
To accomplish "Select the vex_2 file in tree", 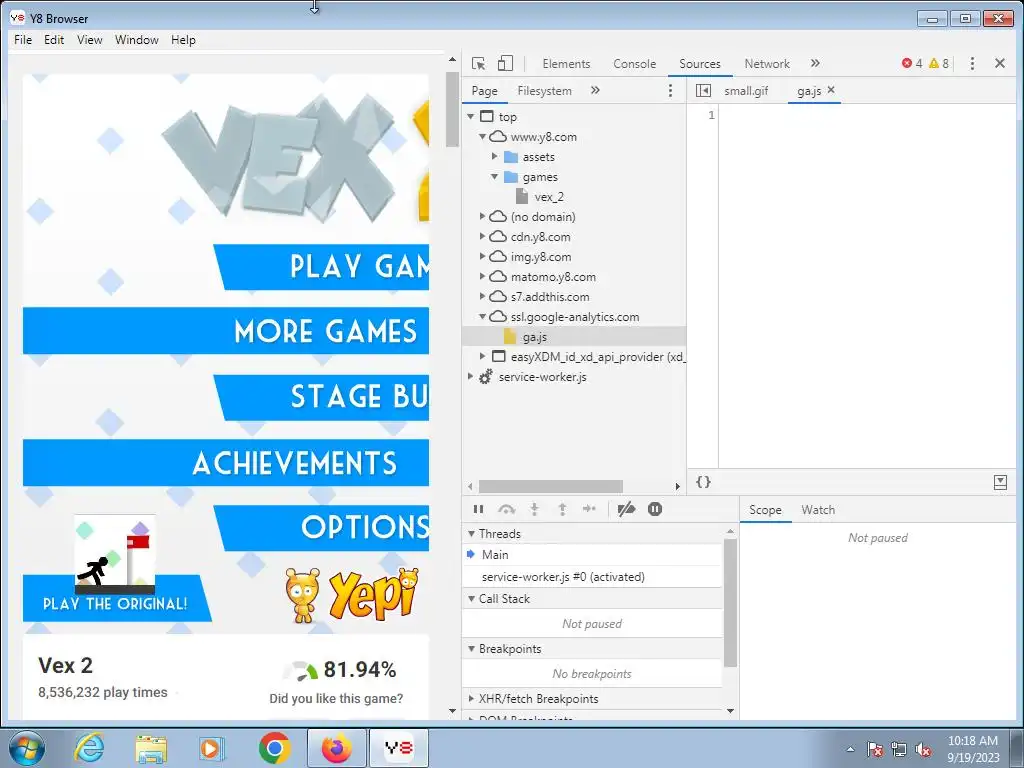I will click(549, 197).
